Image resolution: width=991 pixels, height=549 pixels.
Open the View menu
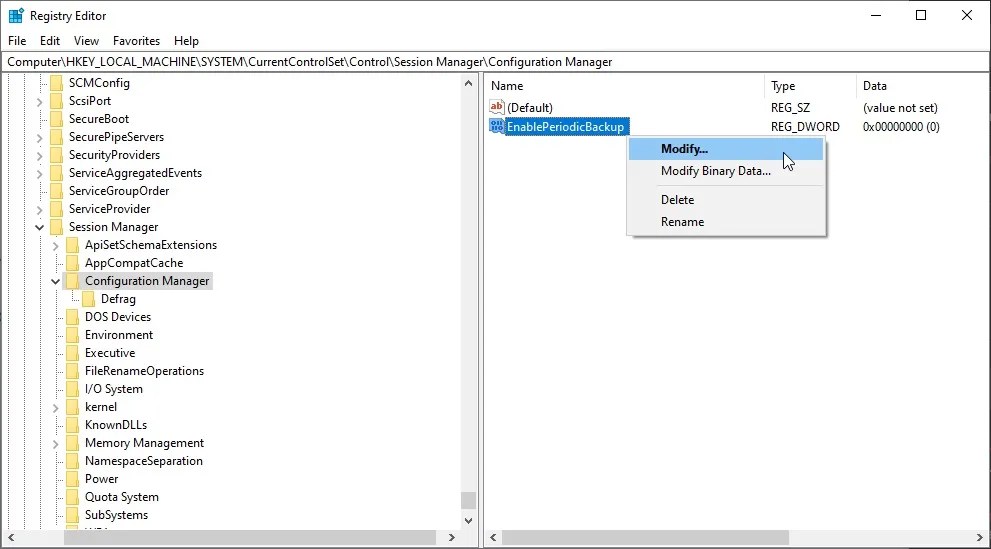pyautogui.click(x=86, y=40)
